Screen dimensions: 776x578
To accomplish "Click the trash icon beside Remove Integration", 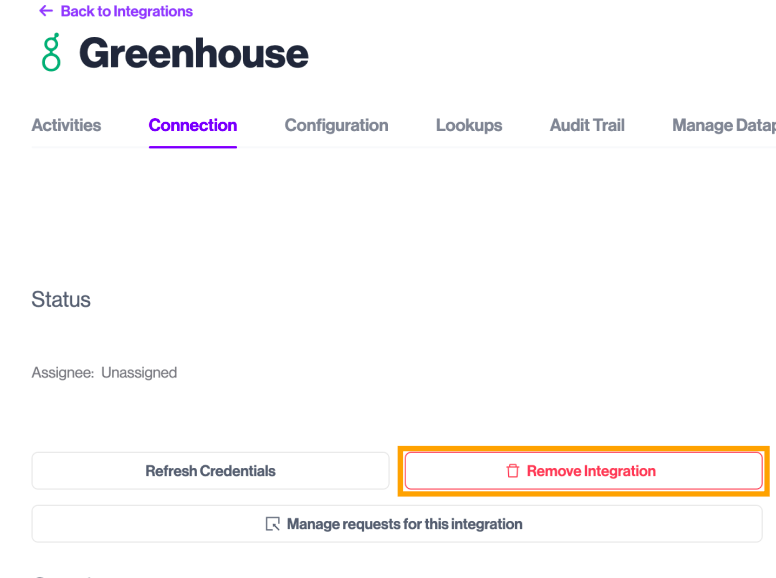I will [x=513, y=471].
